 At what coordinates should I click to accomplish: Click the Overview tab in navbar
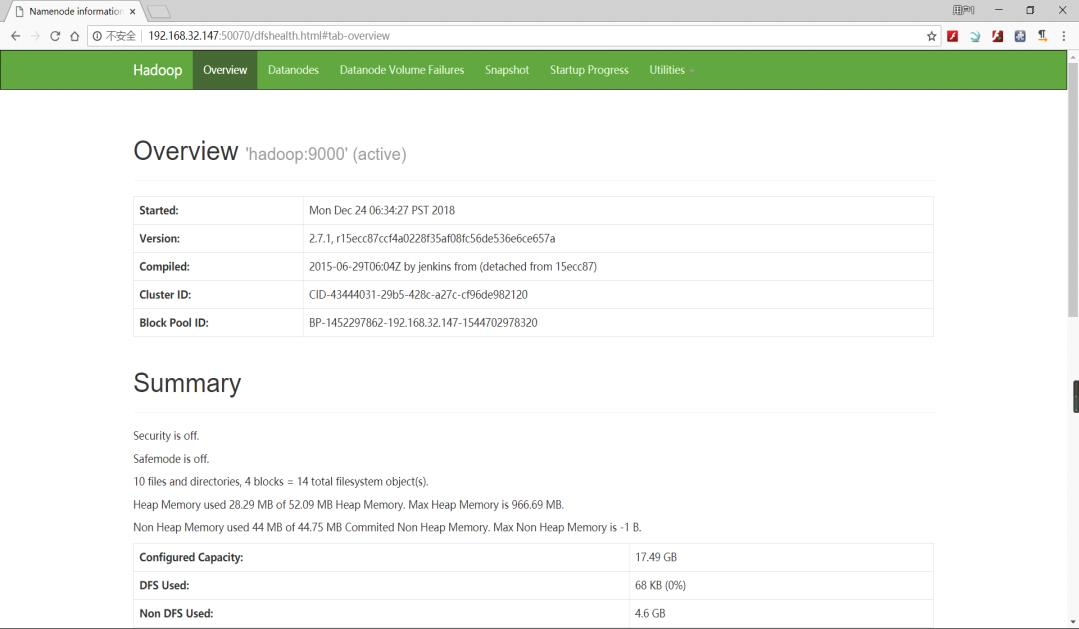click(225, 70)
